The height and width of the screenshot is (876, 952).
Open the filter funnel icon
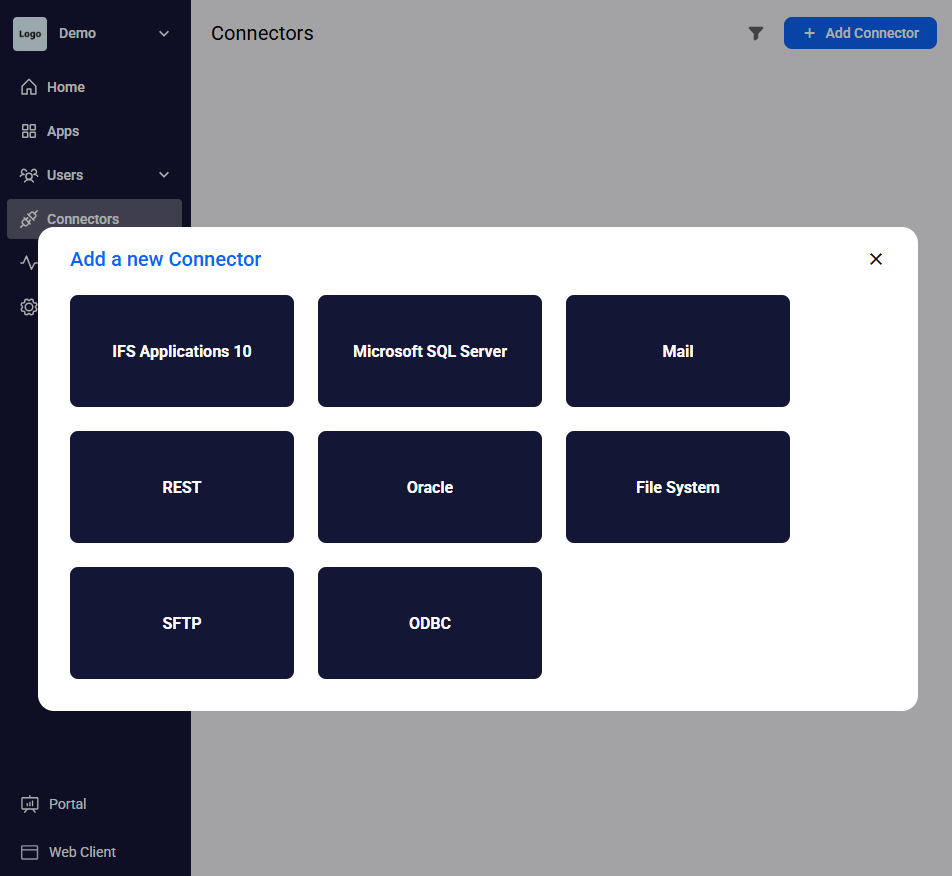756,33
